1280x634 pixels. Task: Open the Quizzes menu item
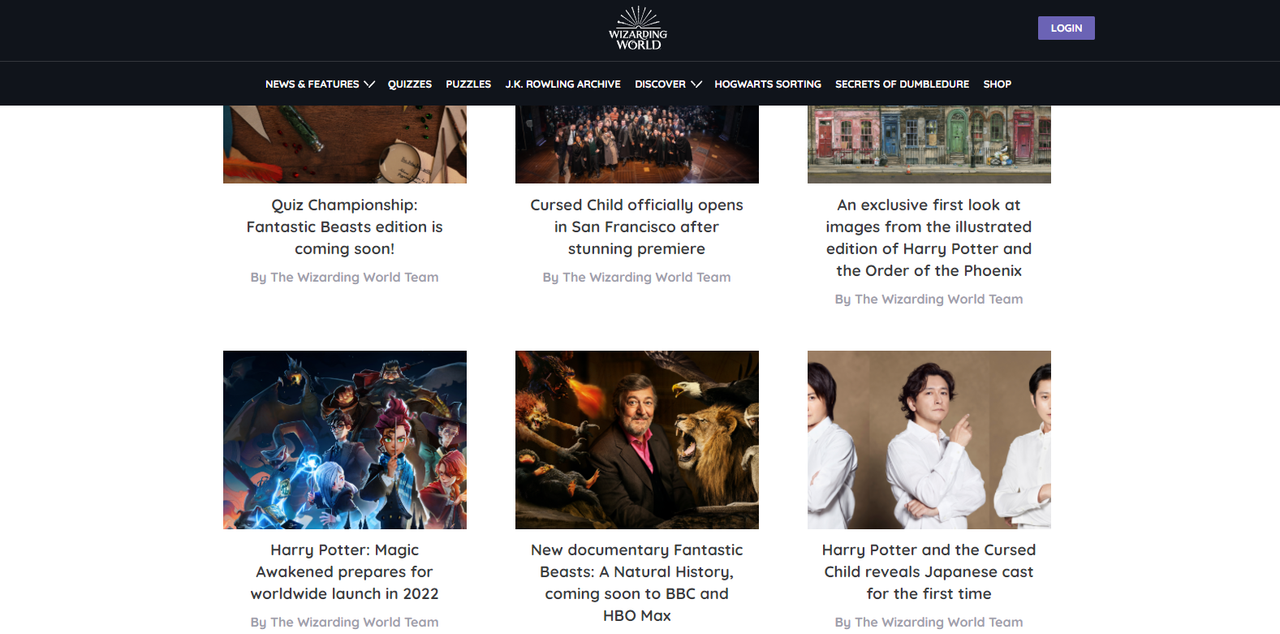pos(410,84)
